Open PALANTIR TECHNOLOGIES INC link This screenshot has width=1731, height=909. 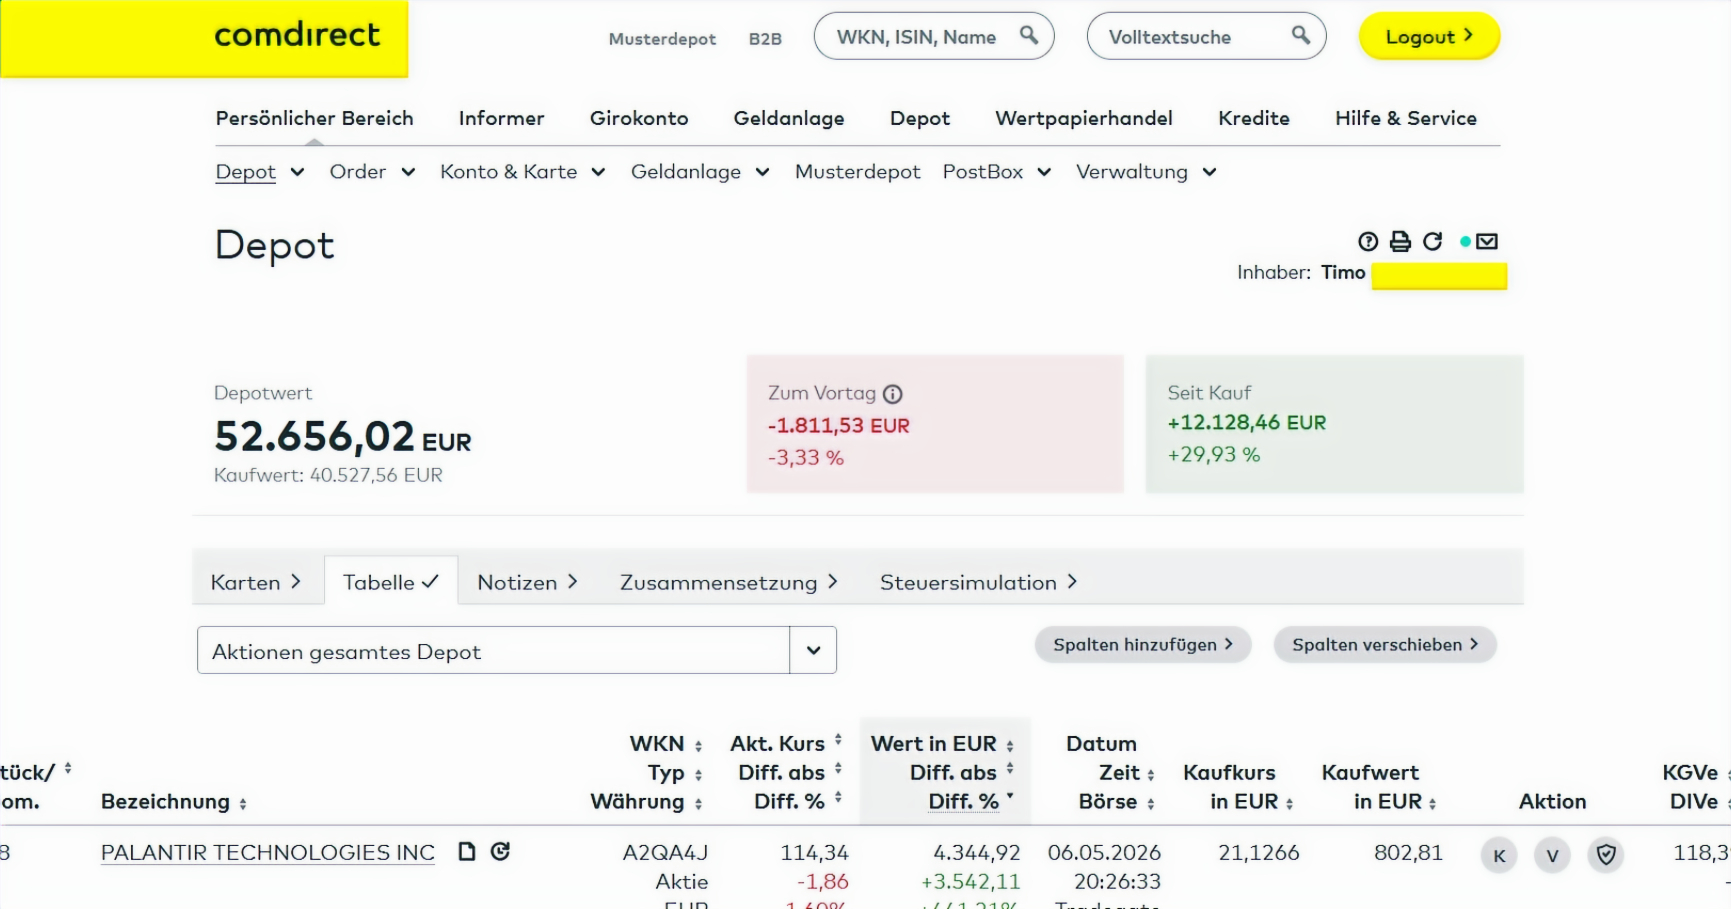(268, 853)
